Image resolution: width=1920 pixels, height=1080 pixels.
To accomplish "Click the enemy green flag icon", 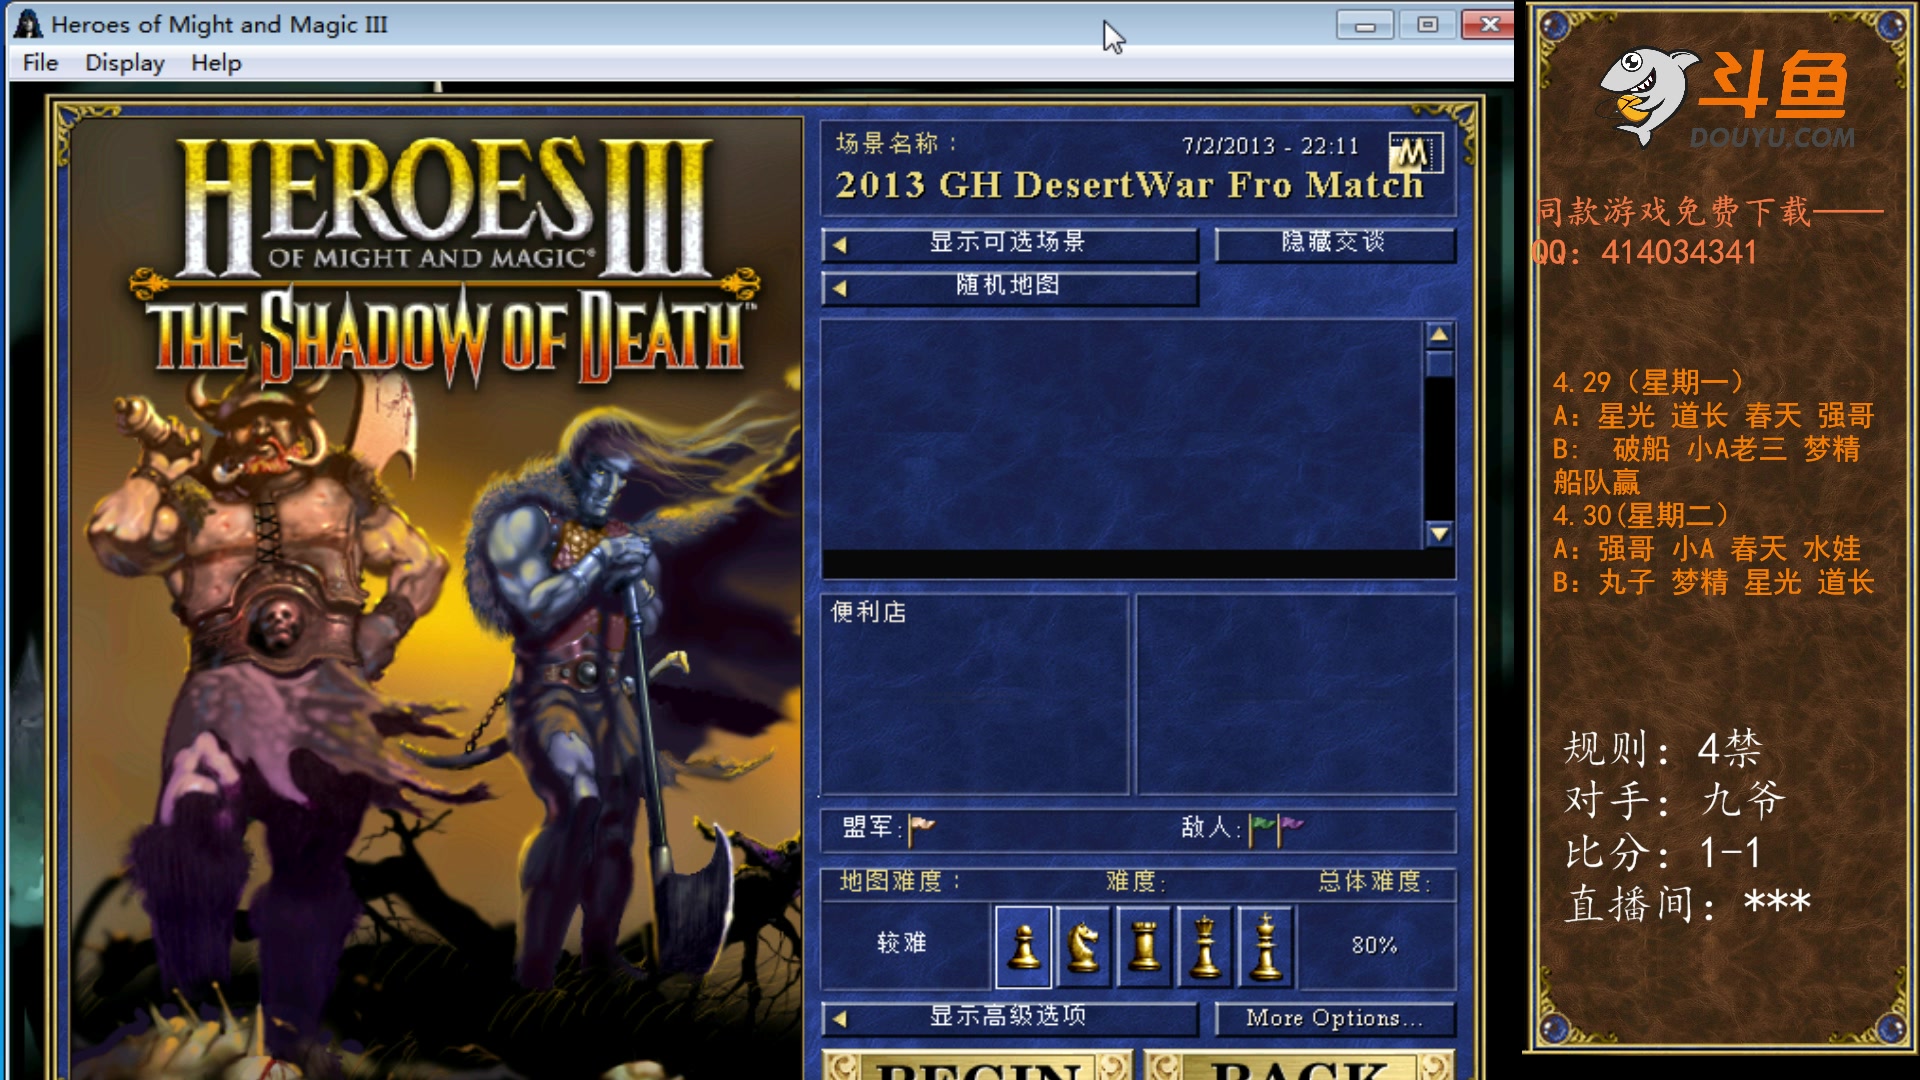I will point(1262,828).
